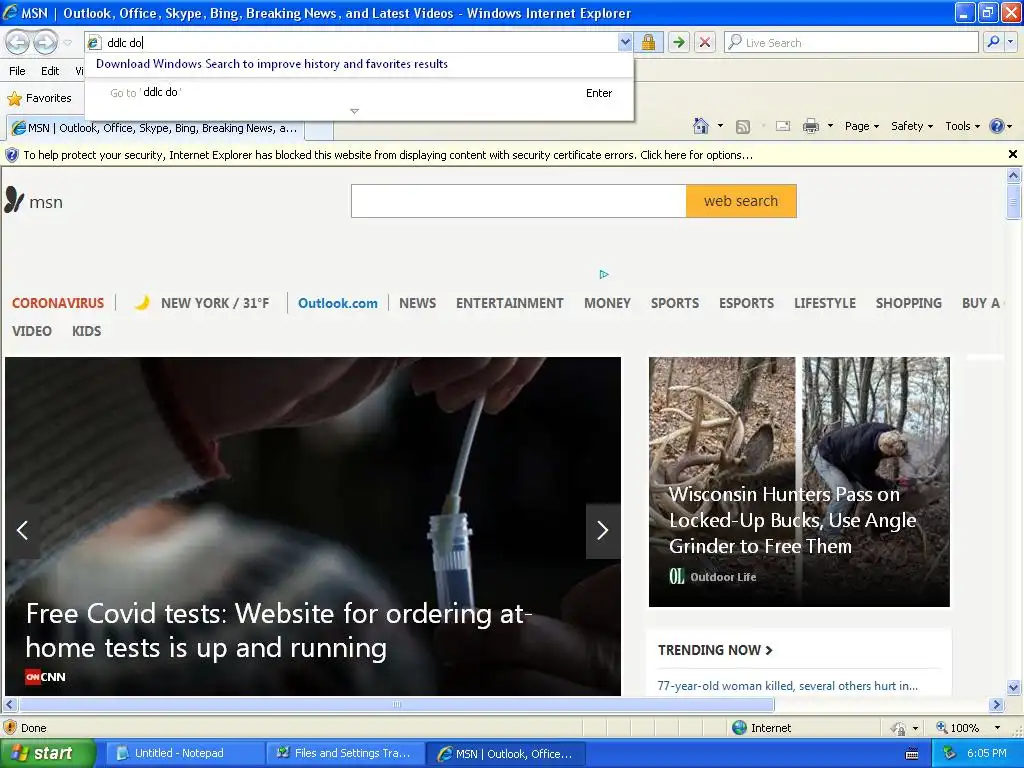Open Outlook.com link
Viewport: 1024px width, 768px height.
[338, 303]
